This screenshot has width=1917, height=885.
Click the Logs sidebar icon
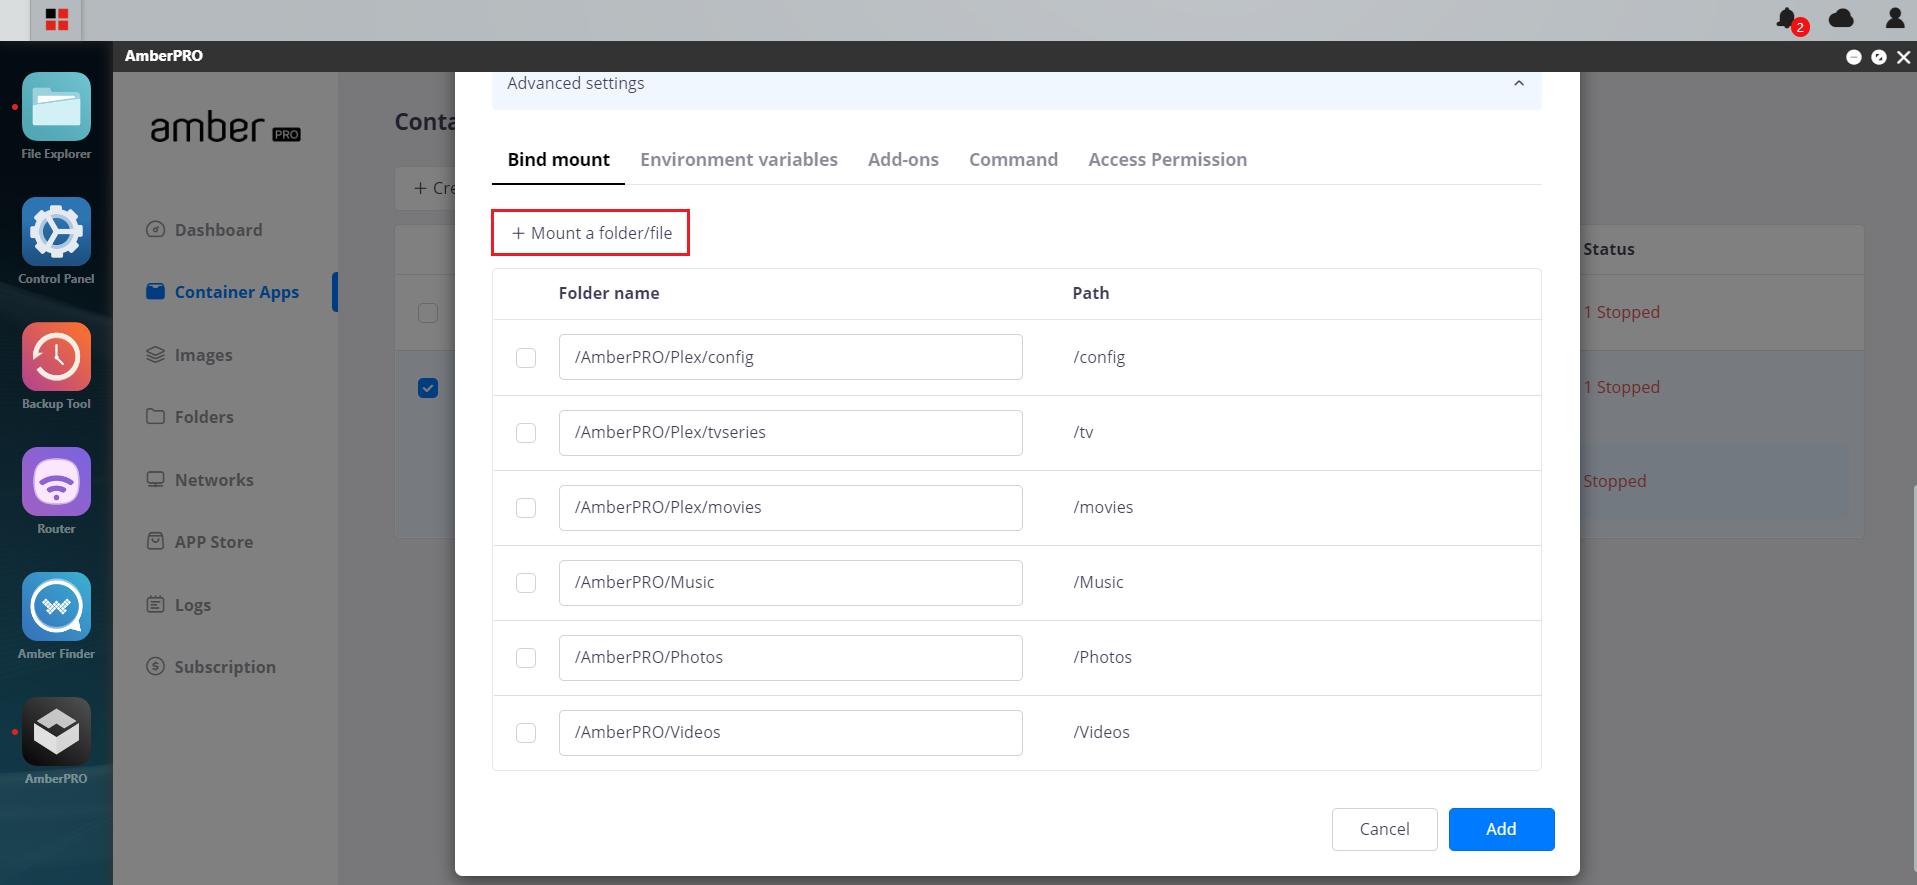(155, 604)
